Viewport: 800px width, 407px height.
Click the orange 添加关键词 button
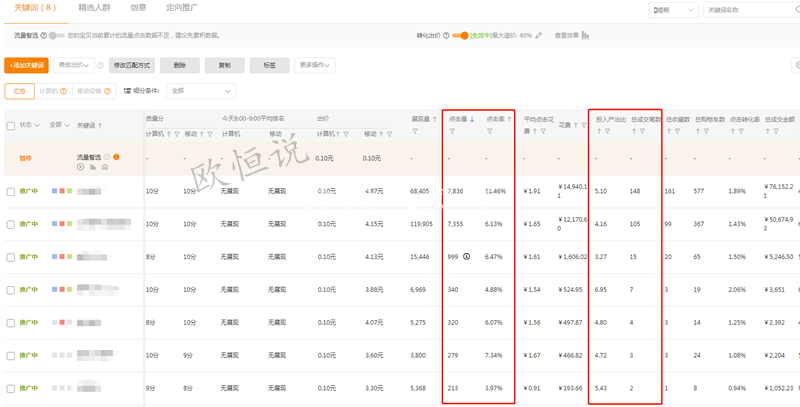pyautogui.click(x=26, y=65)
